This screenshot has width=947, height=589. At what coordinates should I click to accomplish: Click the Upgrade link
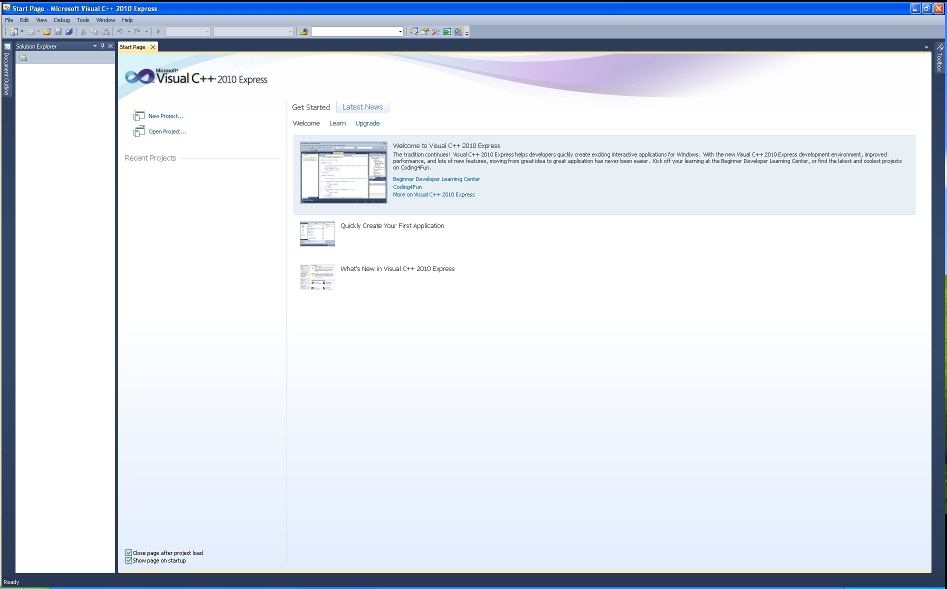[367, 123]
